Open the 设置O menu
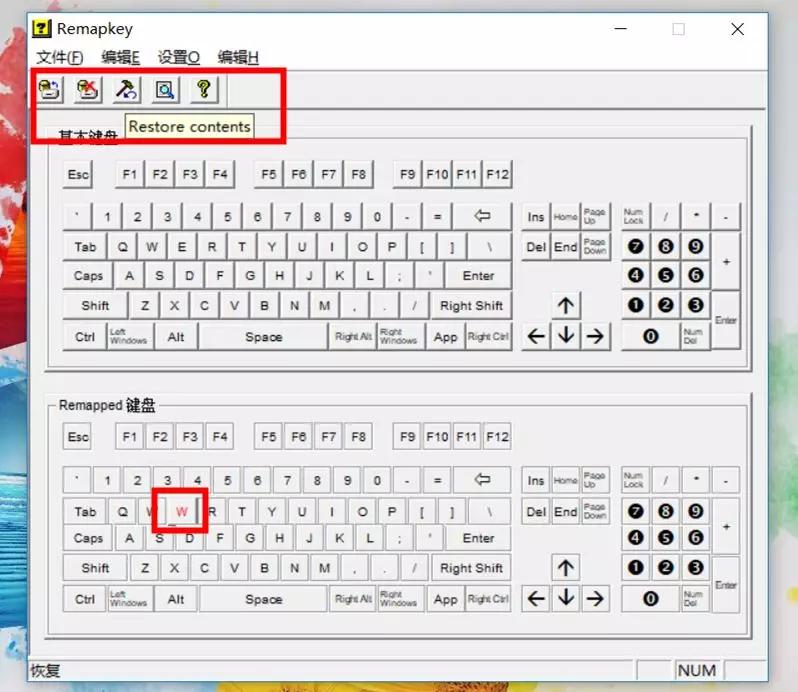 tap(178, 57)
